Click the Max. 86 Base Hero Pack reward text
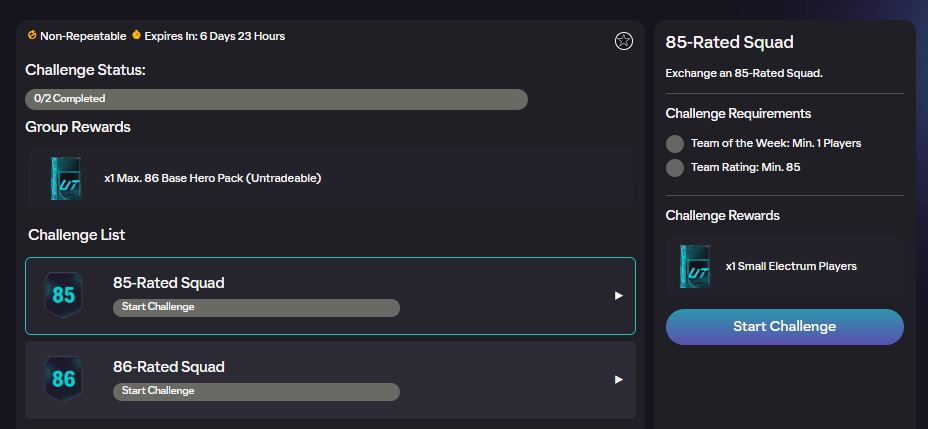The width and height of the screenshot is (928, 429). click(x=212, y=178)
